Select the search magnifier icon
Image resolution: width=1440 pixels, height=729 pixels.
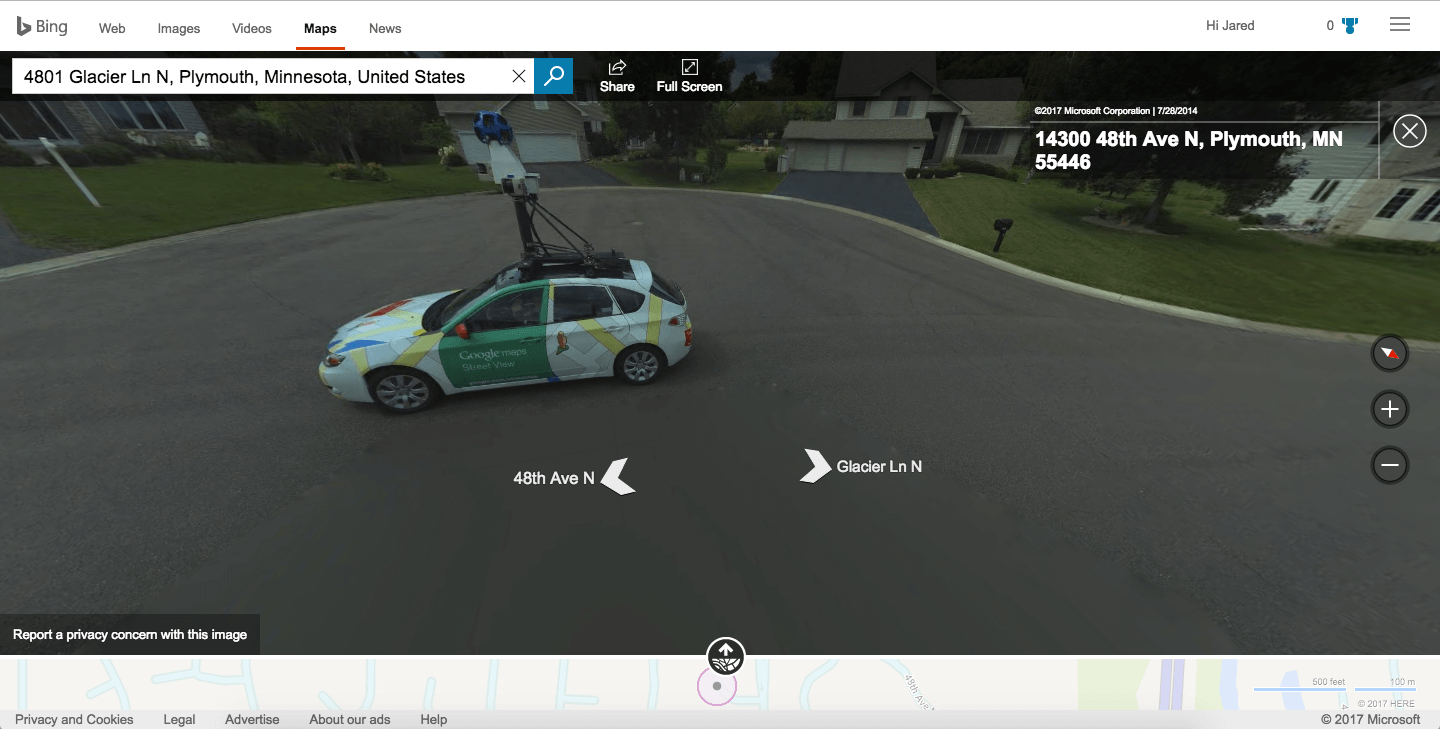coord(553,75)
